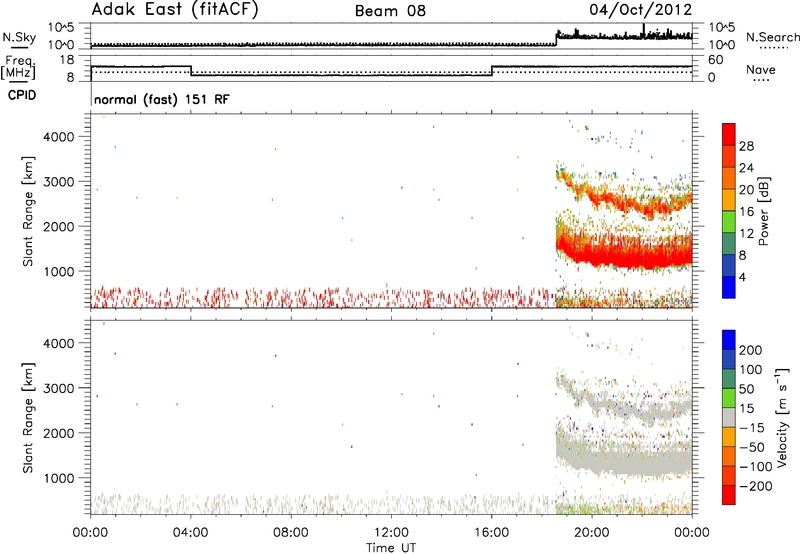Select the '4000' tick on the velocity panel
Viewport: 800px width, 554px height.
click(x=59, y=343)
